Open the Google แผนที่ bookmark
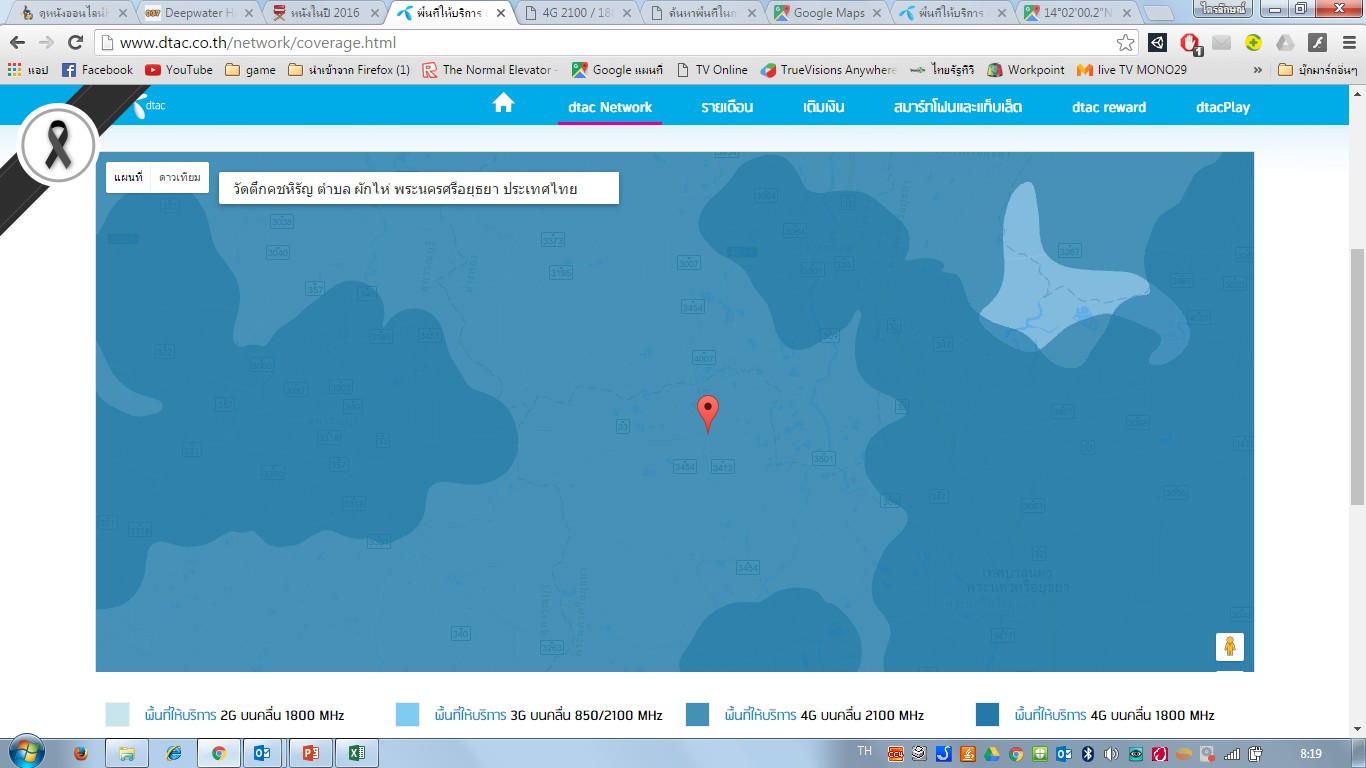Screen dimensions: 1366x768 617,70
